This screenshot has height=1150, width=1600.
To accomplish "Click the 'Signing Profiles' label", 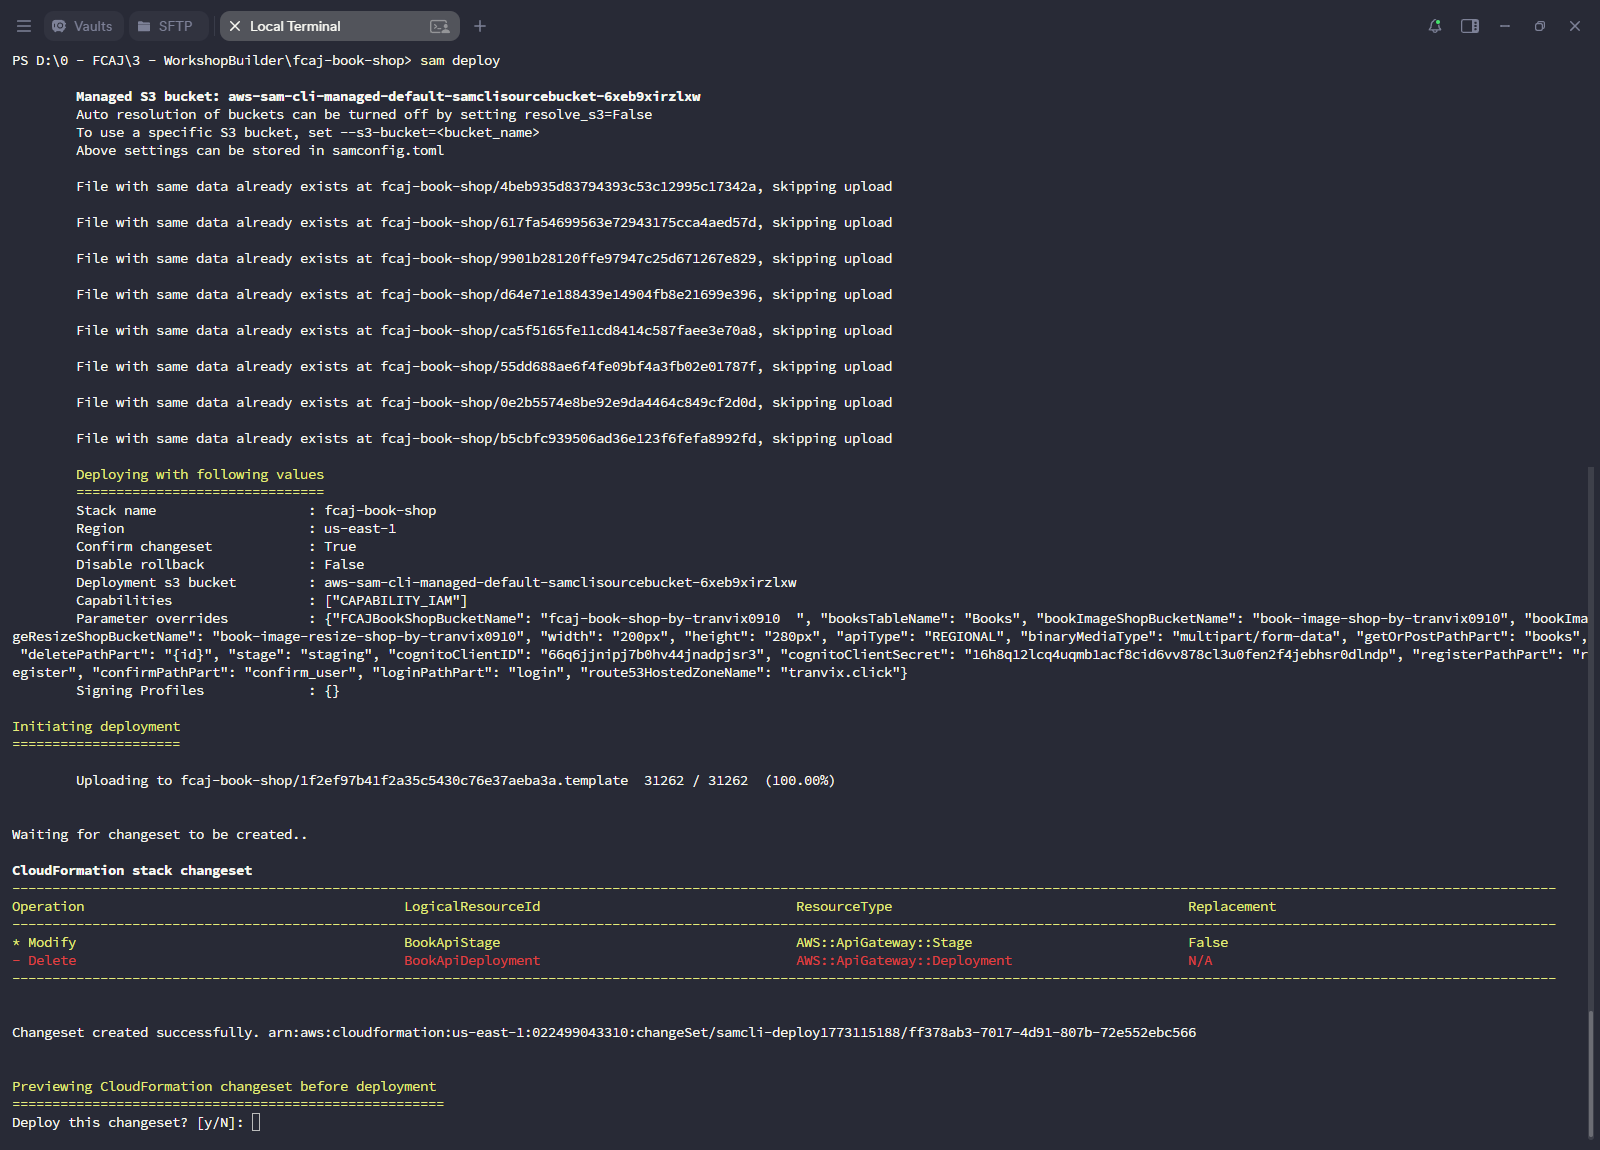I will tap(140, 690).
